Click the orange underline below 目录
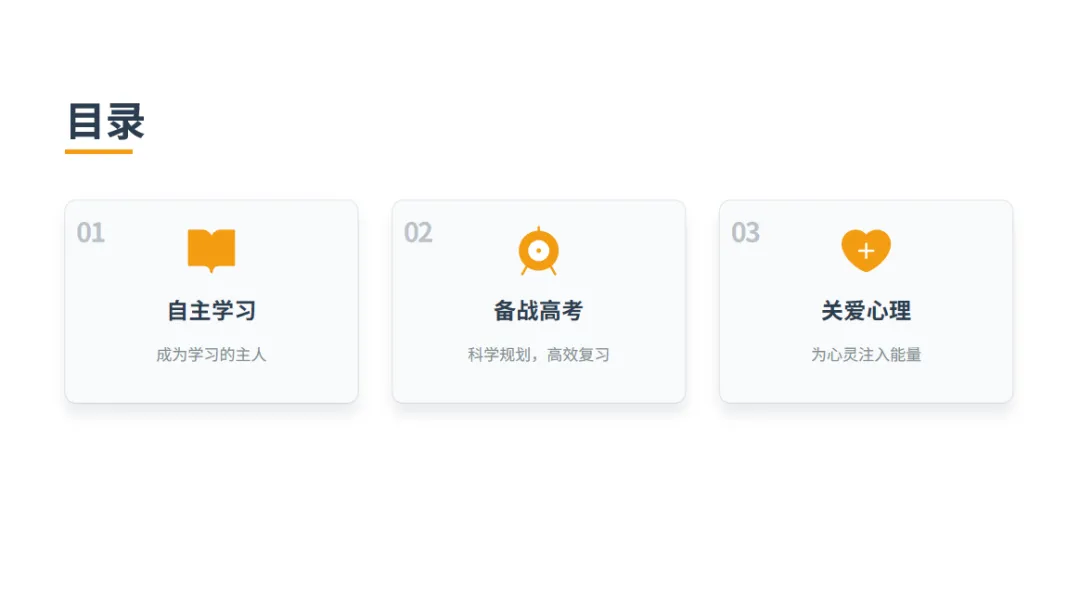The height and width of the screenshot is (595, 1080). click(98, 152)
